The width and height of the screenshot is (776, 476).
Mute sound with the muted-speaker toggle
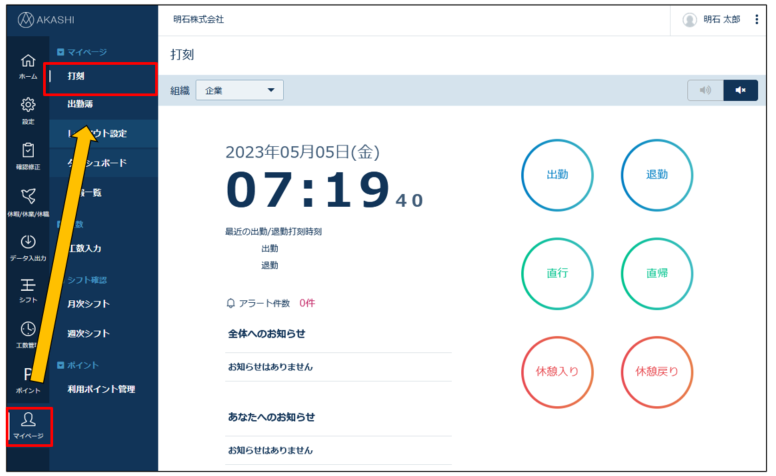click(740, 90)
